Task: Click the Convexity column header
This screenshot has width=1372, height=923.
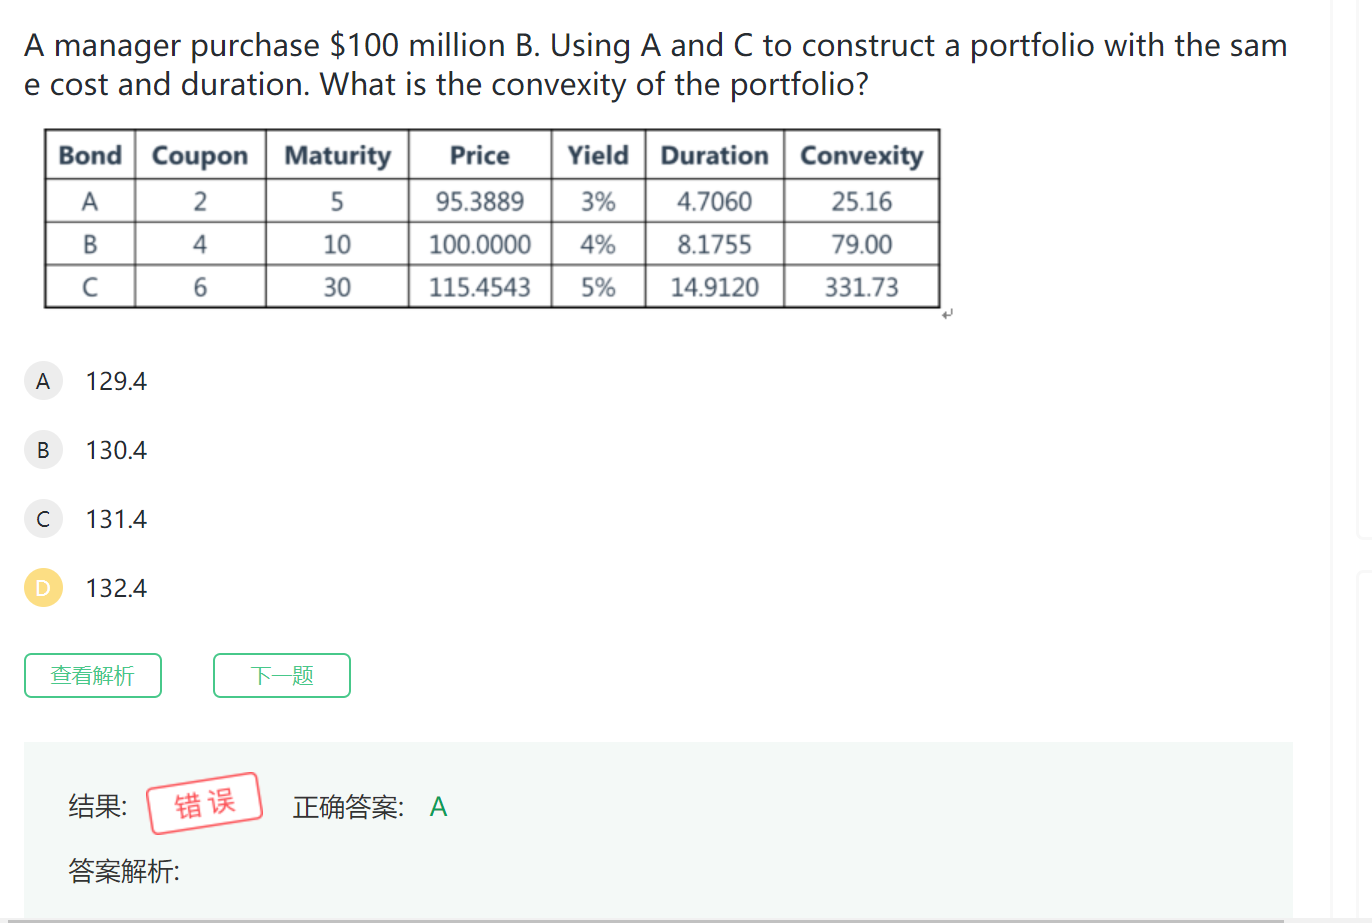Action: point(861,156)
